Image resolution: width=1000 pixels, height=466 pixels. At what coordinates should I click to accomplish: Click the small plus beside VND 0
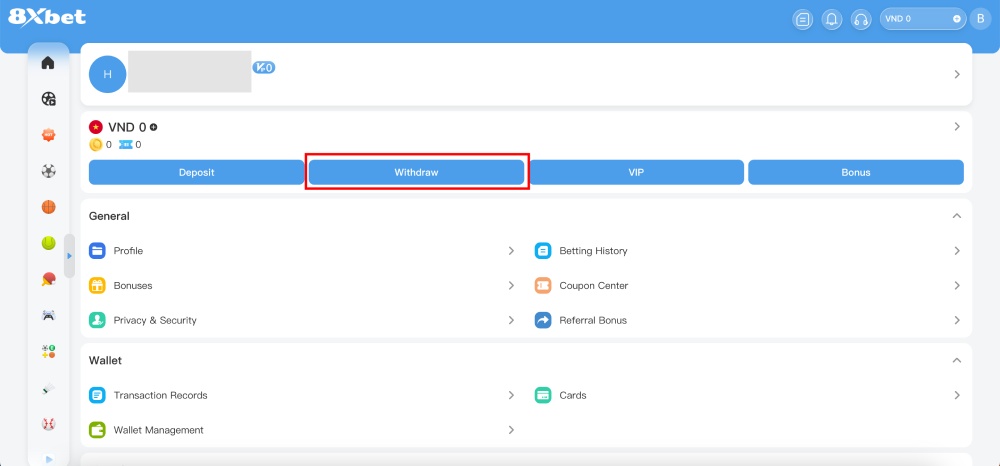pyautogui.click(x=153, y=127)
